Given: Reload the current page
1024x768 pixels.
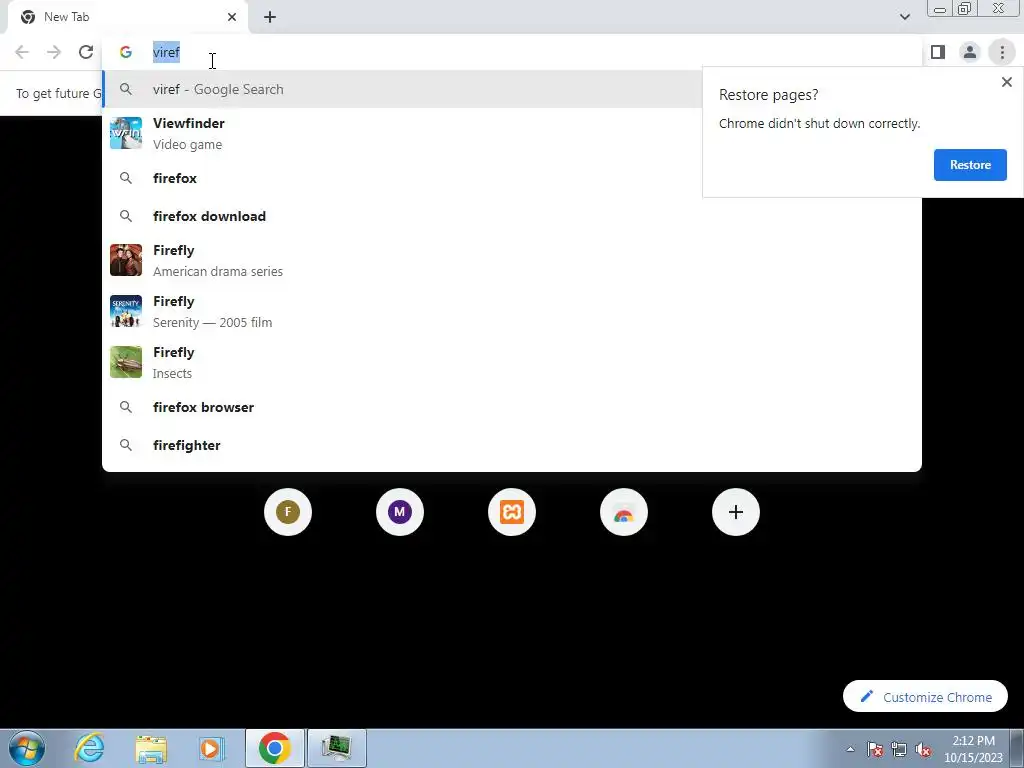Looking at the screenshot, I should [86, 52].
